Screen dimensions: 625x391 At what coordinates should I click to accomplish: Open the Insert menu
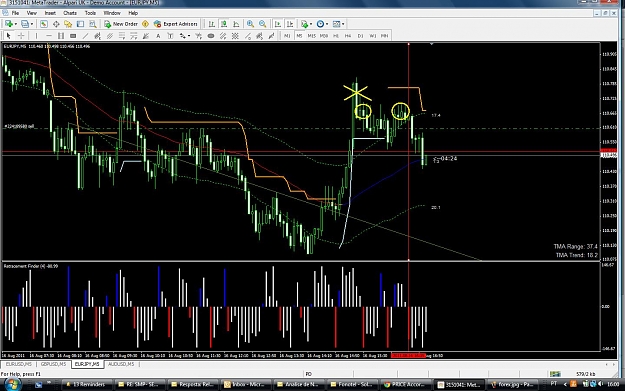tap(50, 13)
